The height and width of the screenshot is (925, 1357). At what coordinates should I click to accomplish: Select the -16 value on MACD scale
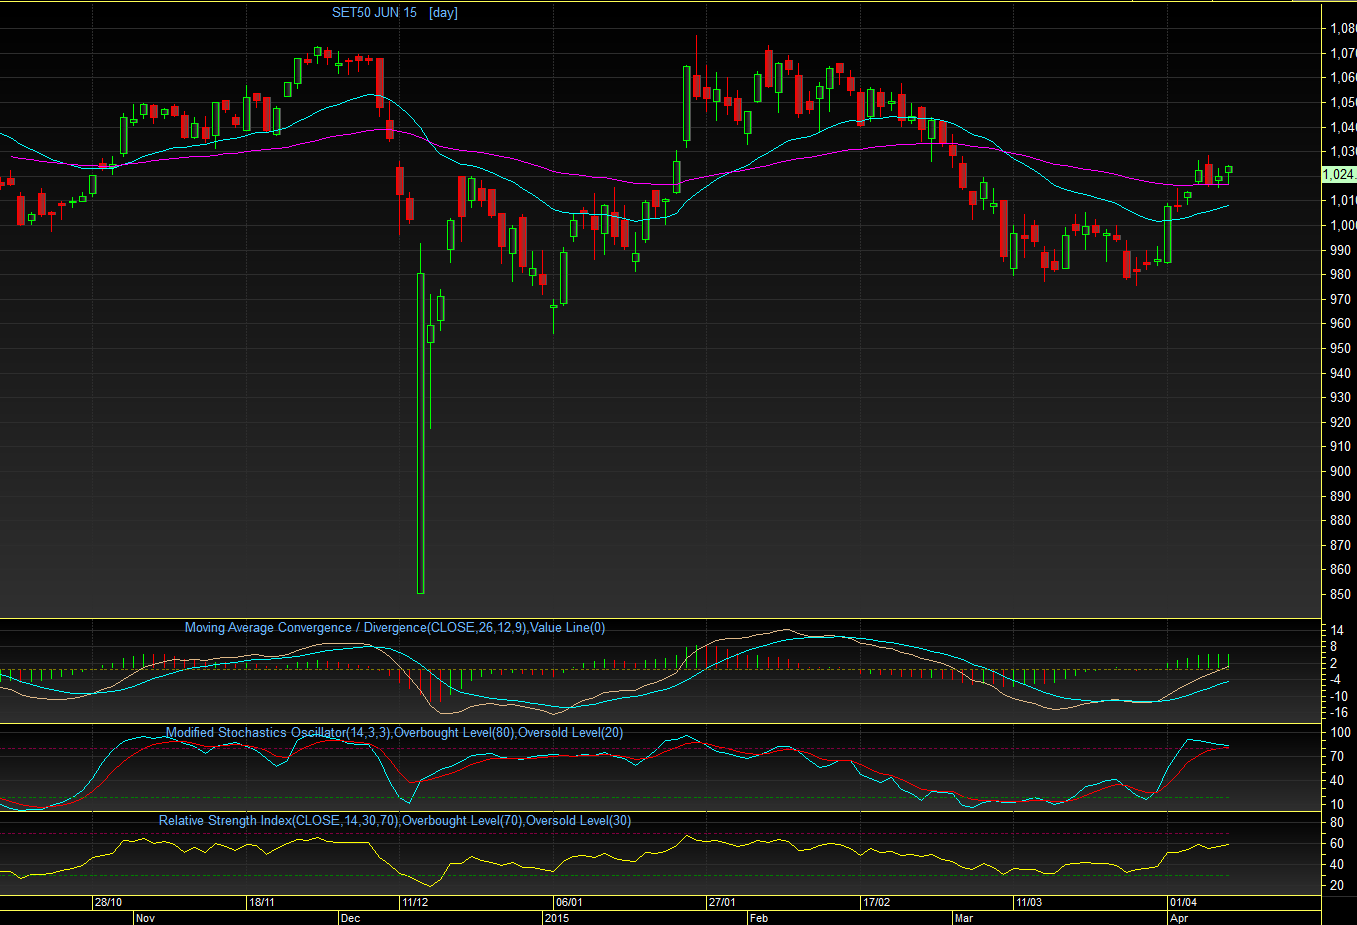[1339, 713]
